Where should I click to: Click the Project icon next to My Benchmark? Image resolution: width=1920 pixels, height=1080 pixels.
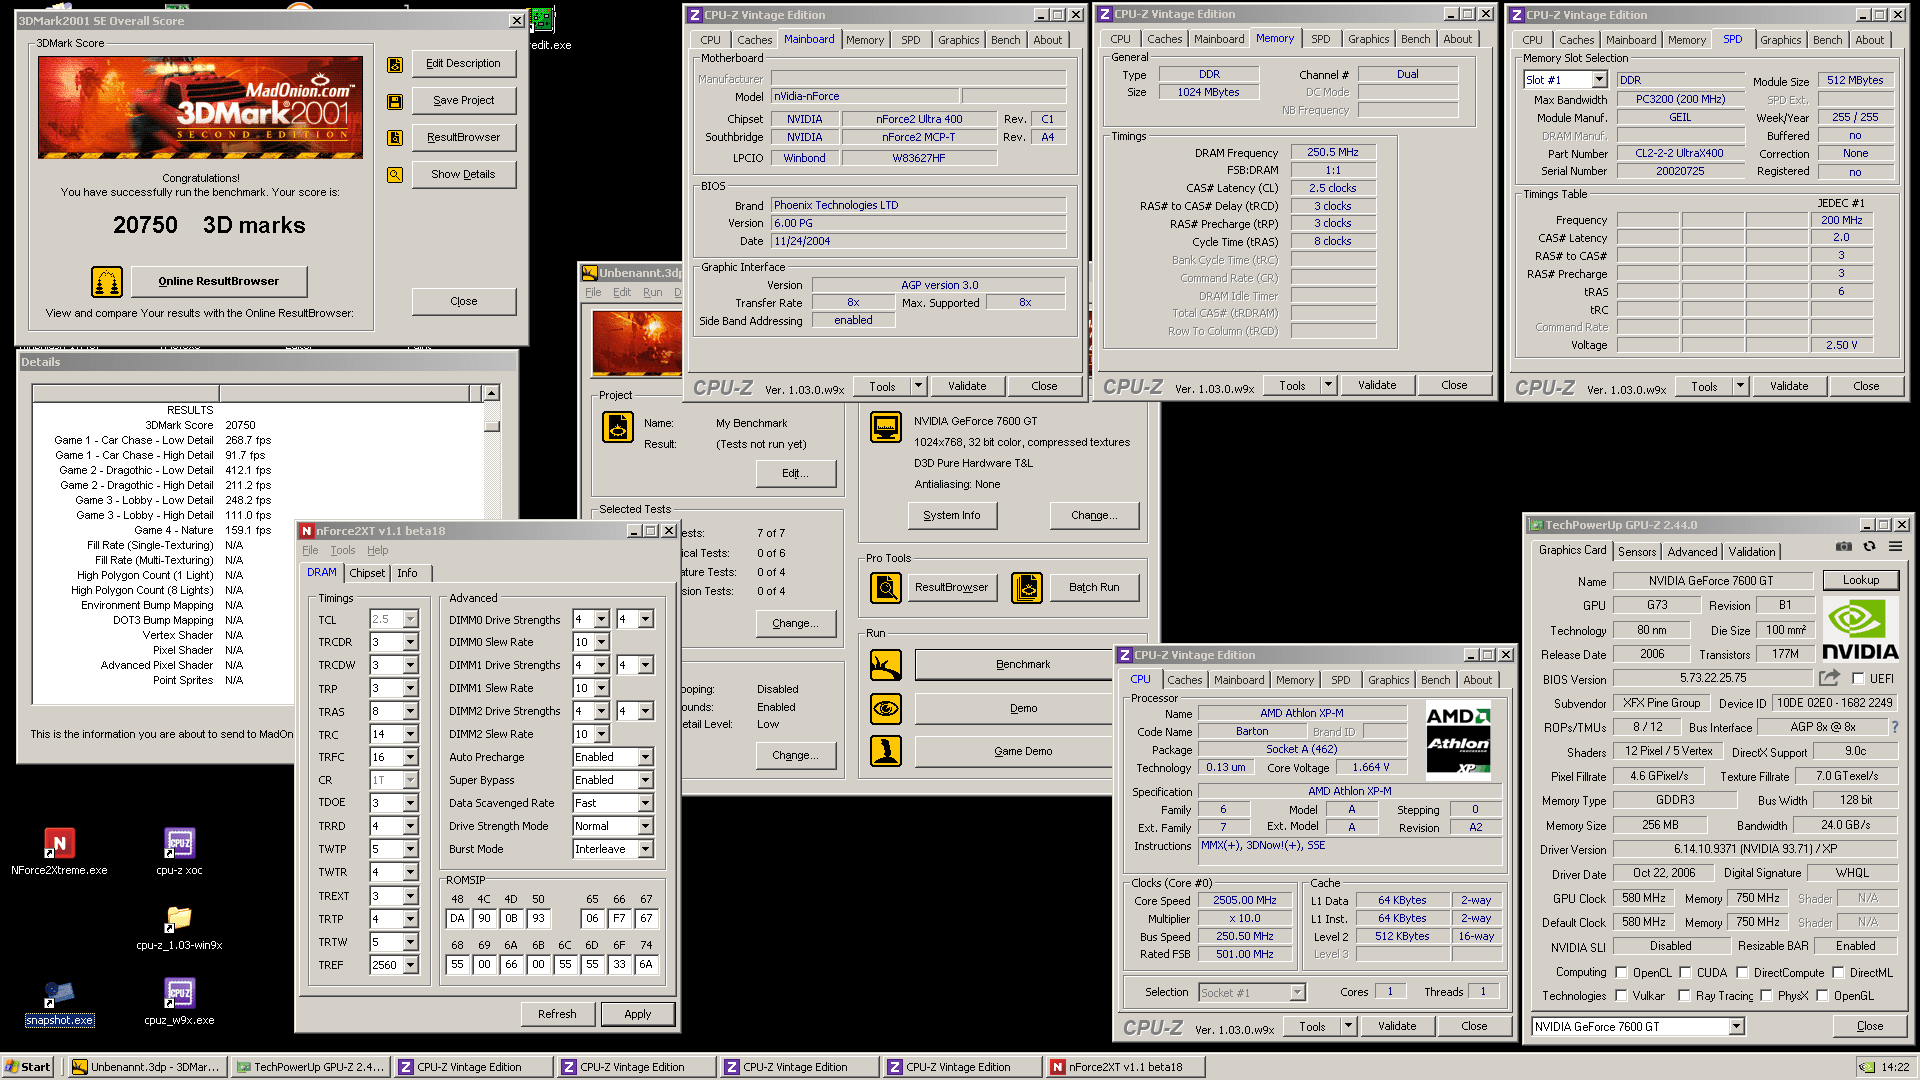click(x=618, y=427)
